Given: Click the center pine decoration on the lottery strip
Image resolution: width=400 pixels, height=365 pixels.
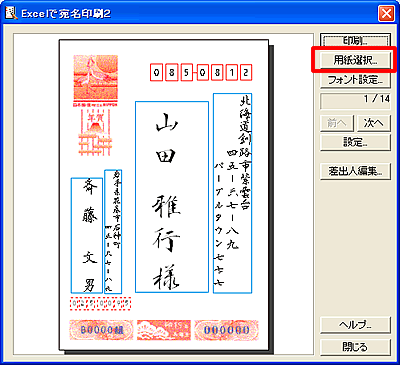Looking at the screenshot, I should (x=164, y=330).
